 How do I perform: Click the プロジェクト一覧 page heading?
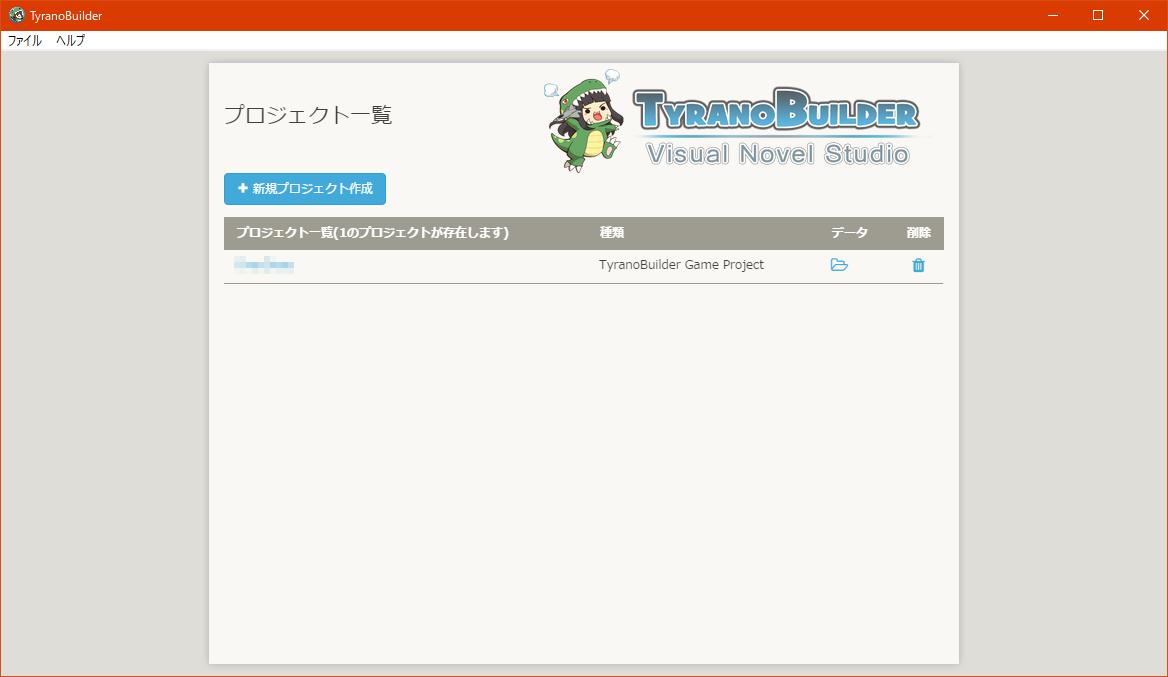tap(308, 115)
